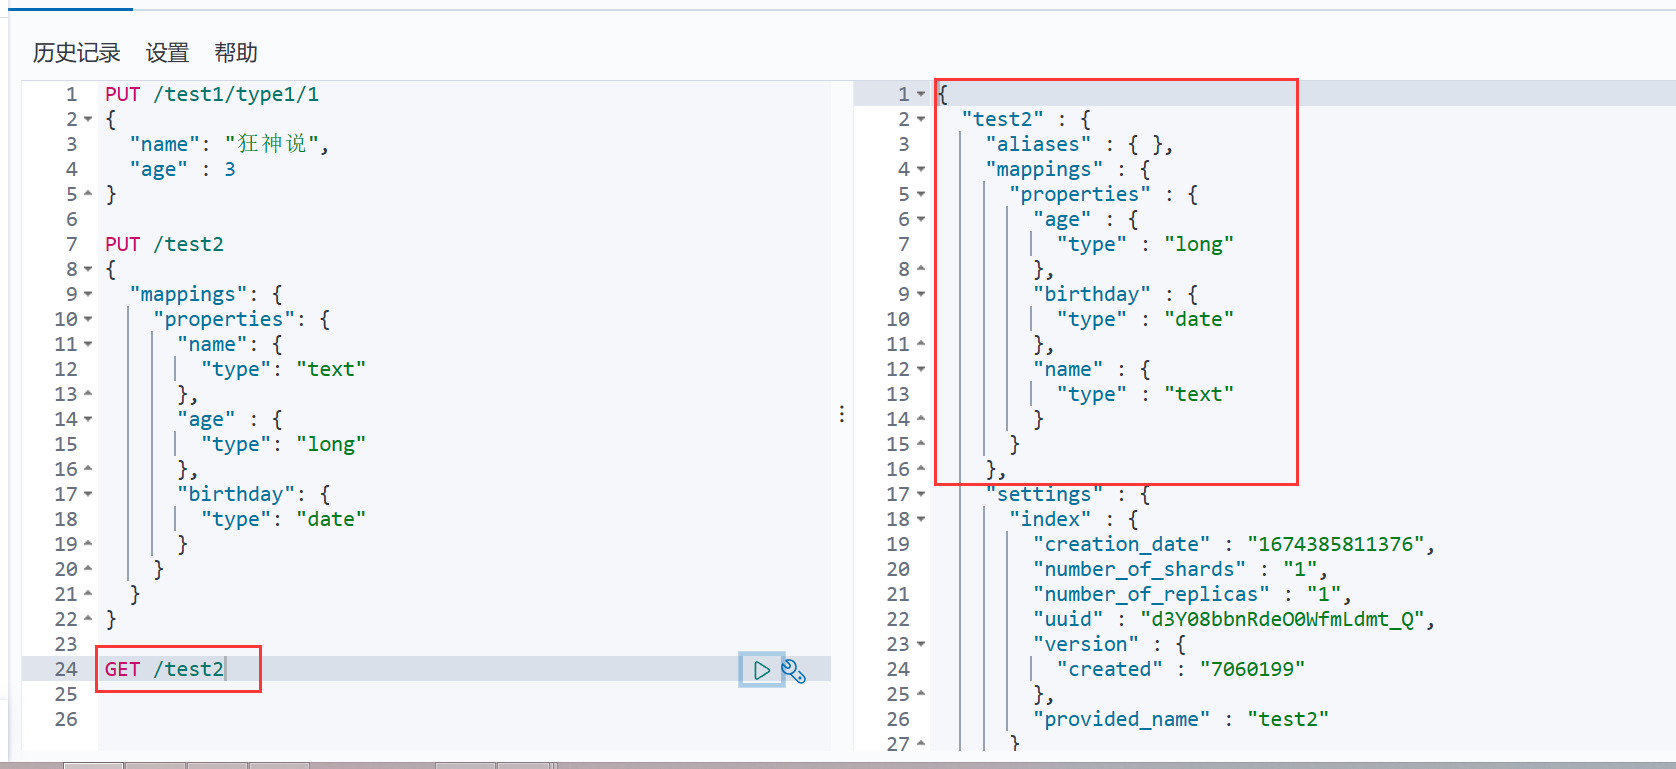Click "type" : "text" in output line 13
The width and height of the screenshot is (1676, 769).
[x=1145, y=394]
